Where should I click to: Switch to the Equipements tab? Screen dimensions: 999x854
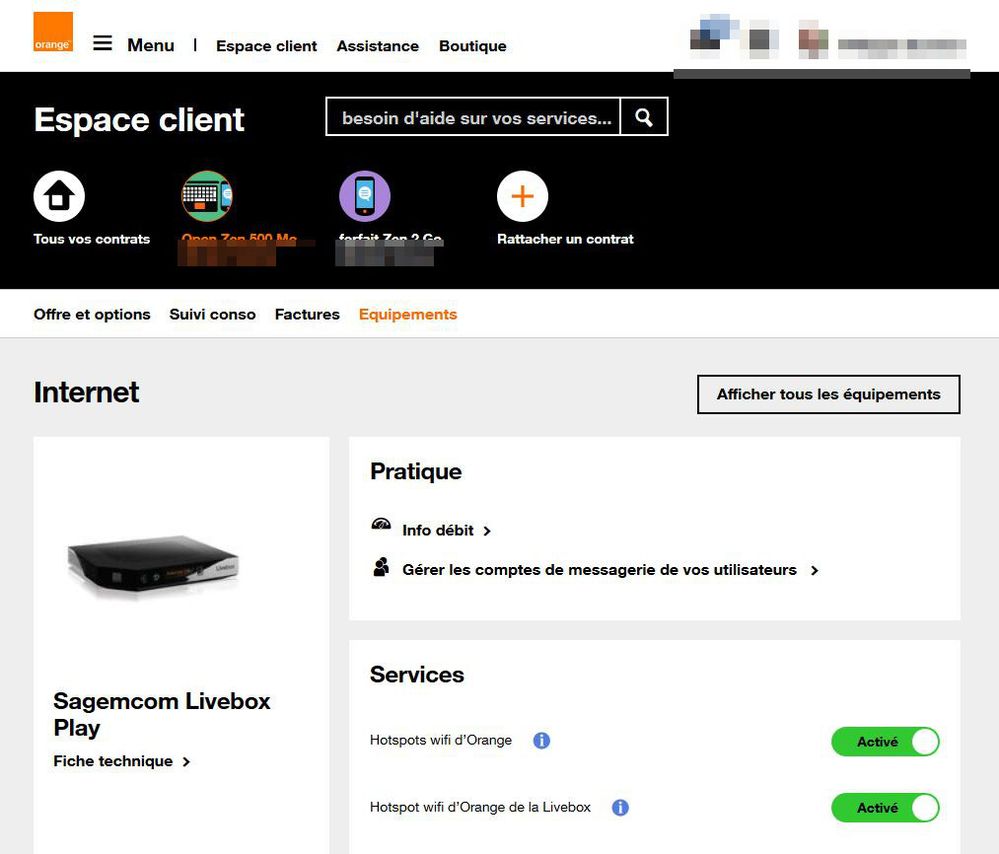tap(408, 314)
